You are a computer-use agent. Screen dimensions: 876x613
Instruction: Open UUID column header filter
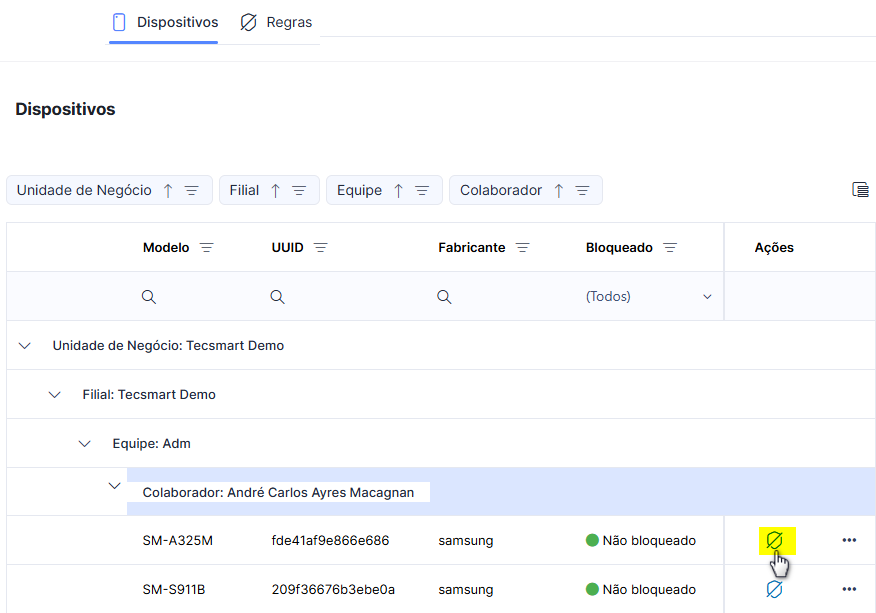(x=321, y=248)
